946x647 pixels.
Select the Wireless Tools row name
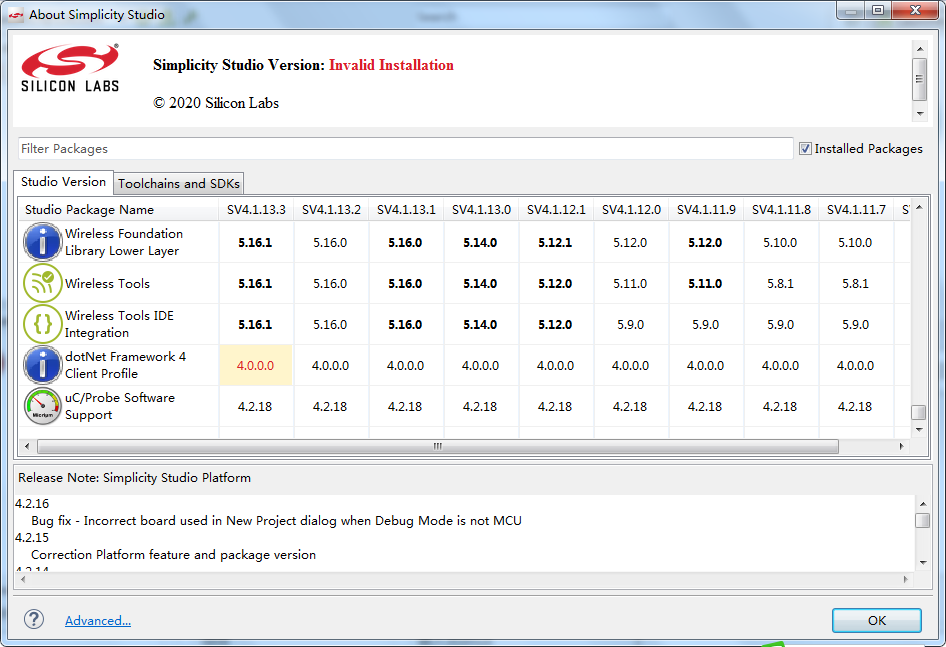pos(107,283)
